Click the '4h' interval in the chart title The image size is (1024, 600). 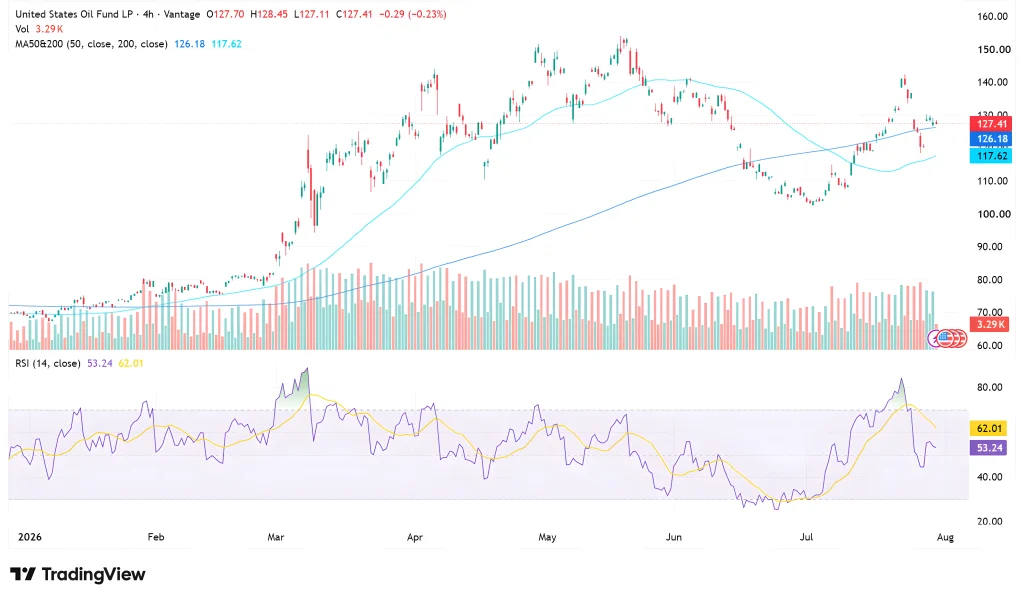click(x=148, y=14)
